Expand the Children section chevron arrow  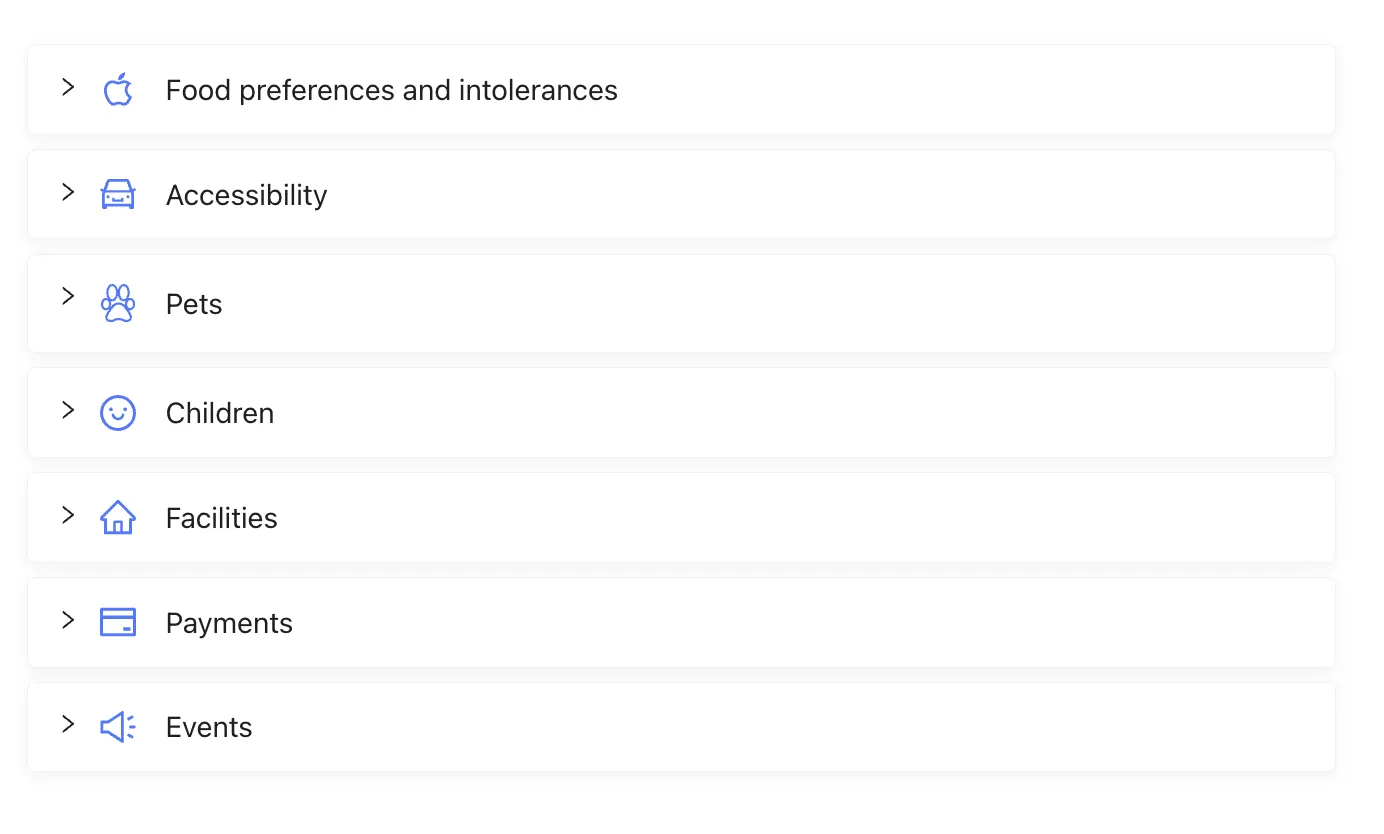coord(68,410)
